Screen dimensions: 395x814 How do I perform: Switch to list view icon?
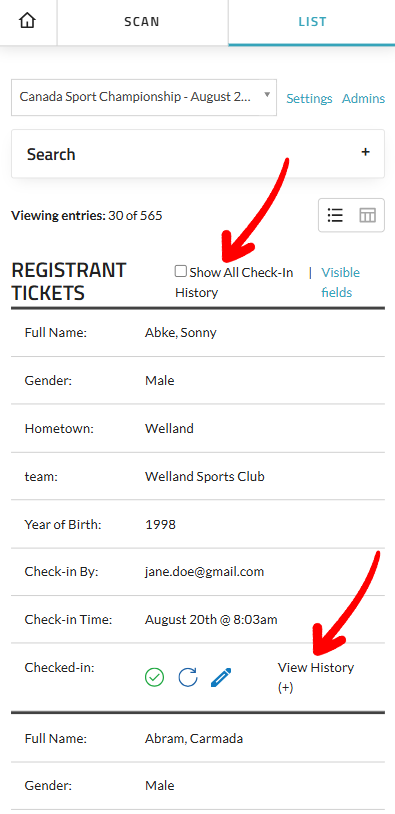[x=335, y=215]
